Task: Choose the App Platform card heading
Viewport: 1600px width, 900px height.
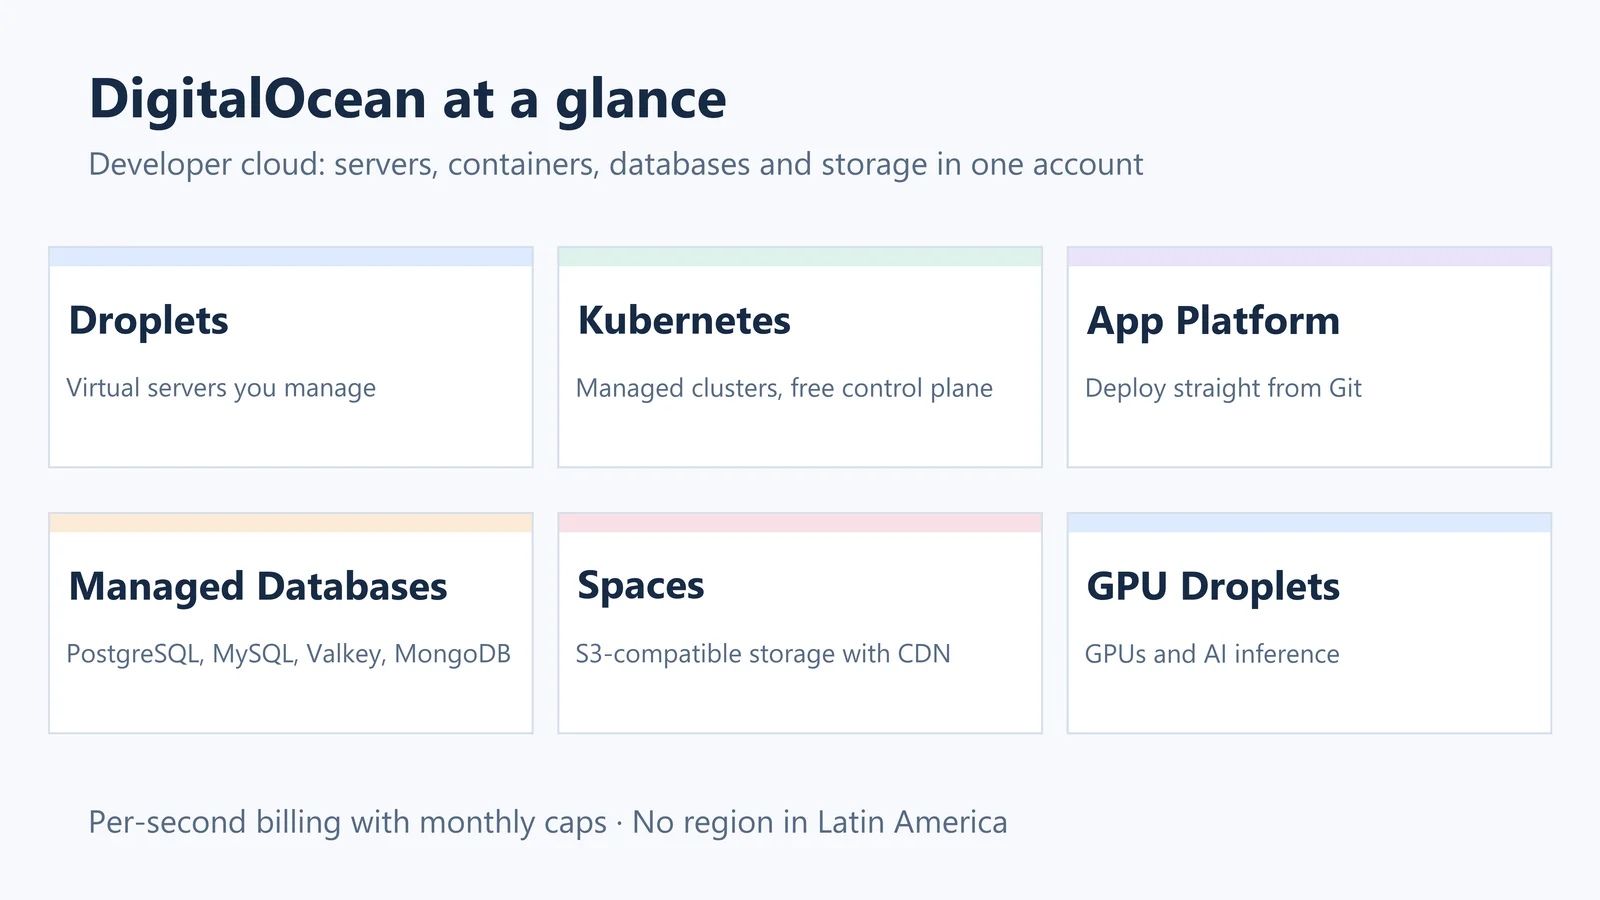Action: point(1213,322)
